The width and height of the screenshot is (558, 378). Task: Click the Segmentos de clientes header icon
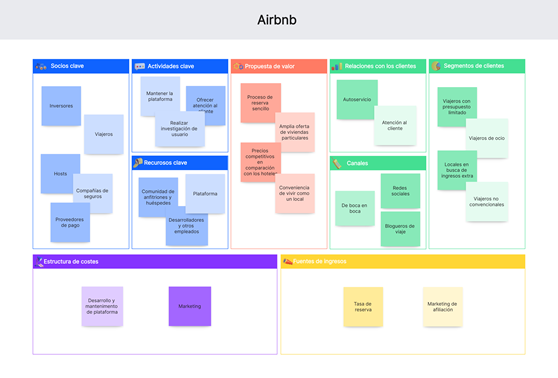coord(436,66)
